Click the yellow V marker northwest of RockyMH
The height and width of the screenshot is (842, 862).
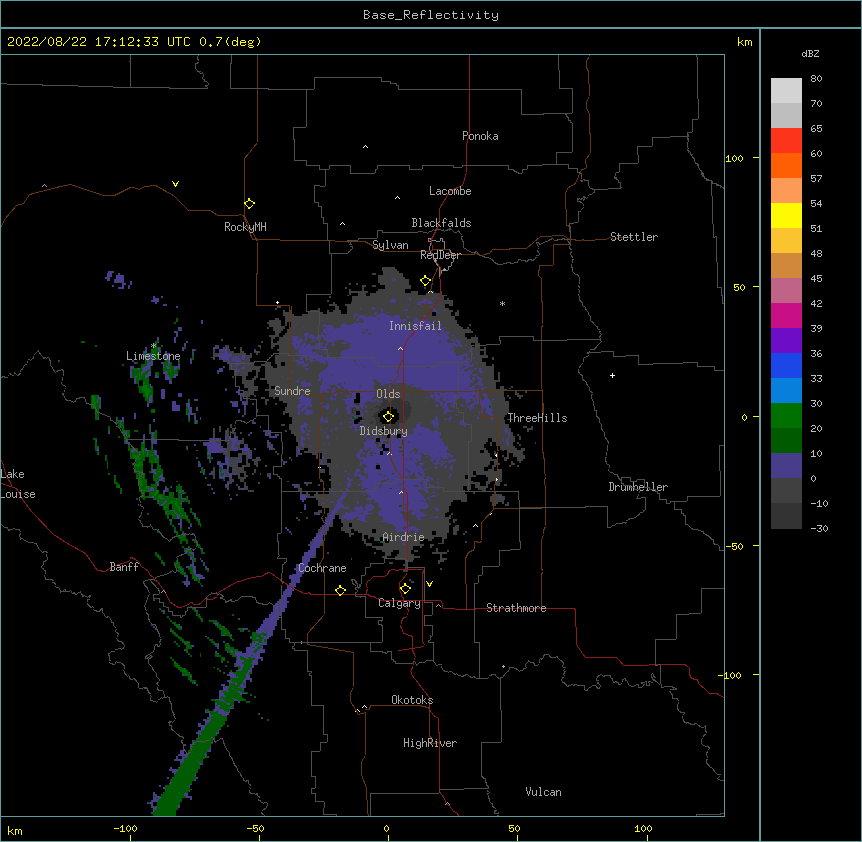click(x=175, y=184)
